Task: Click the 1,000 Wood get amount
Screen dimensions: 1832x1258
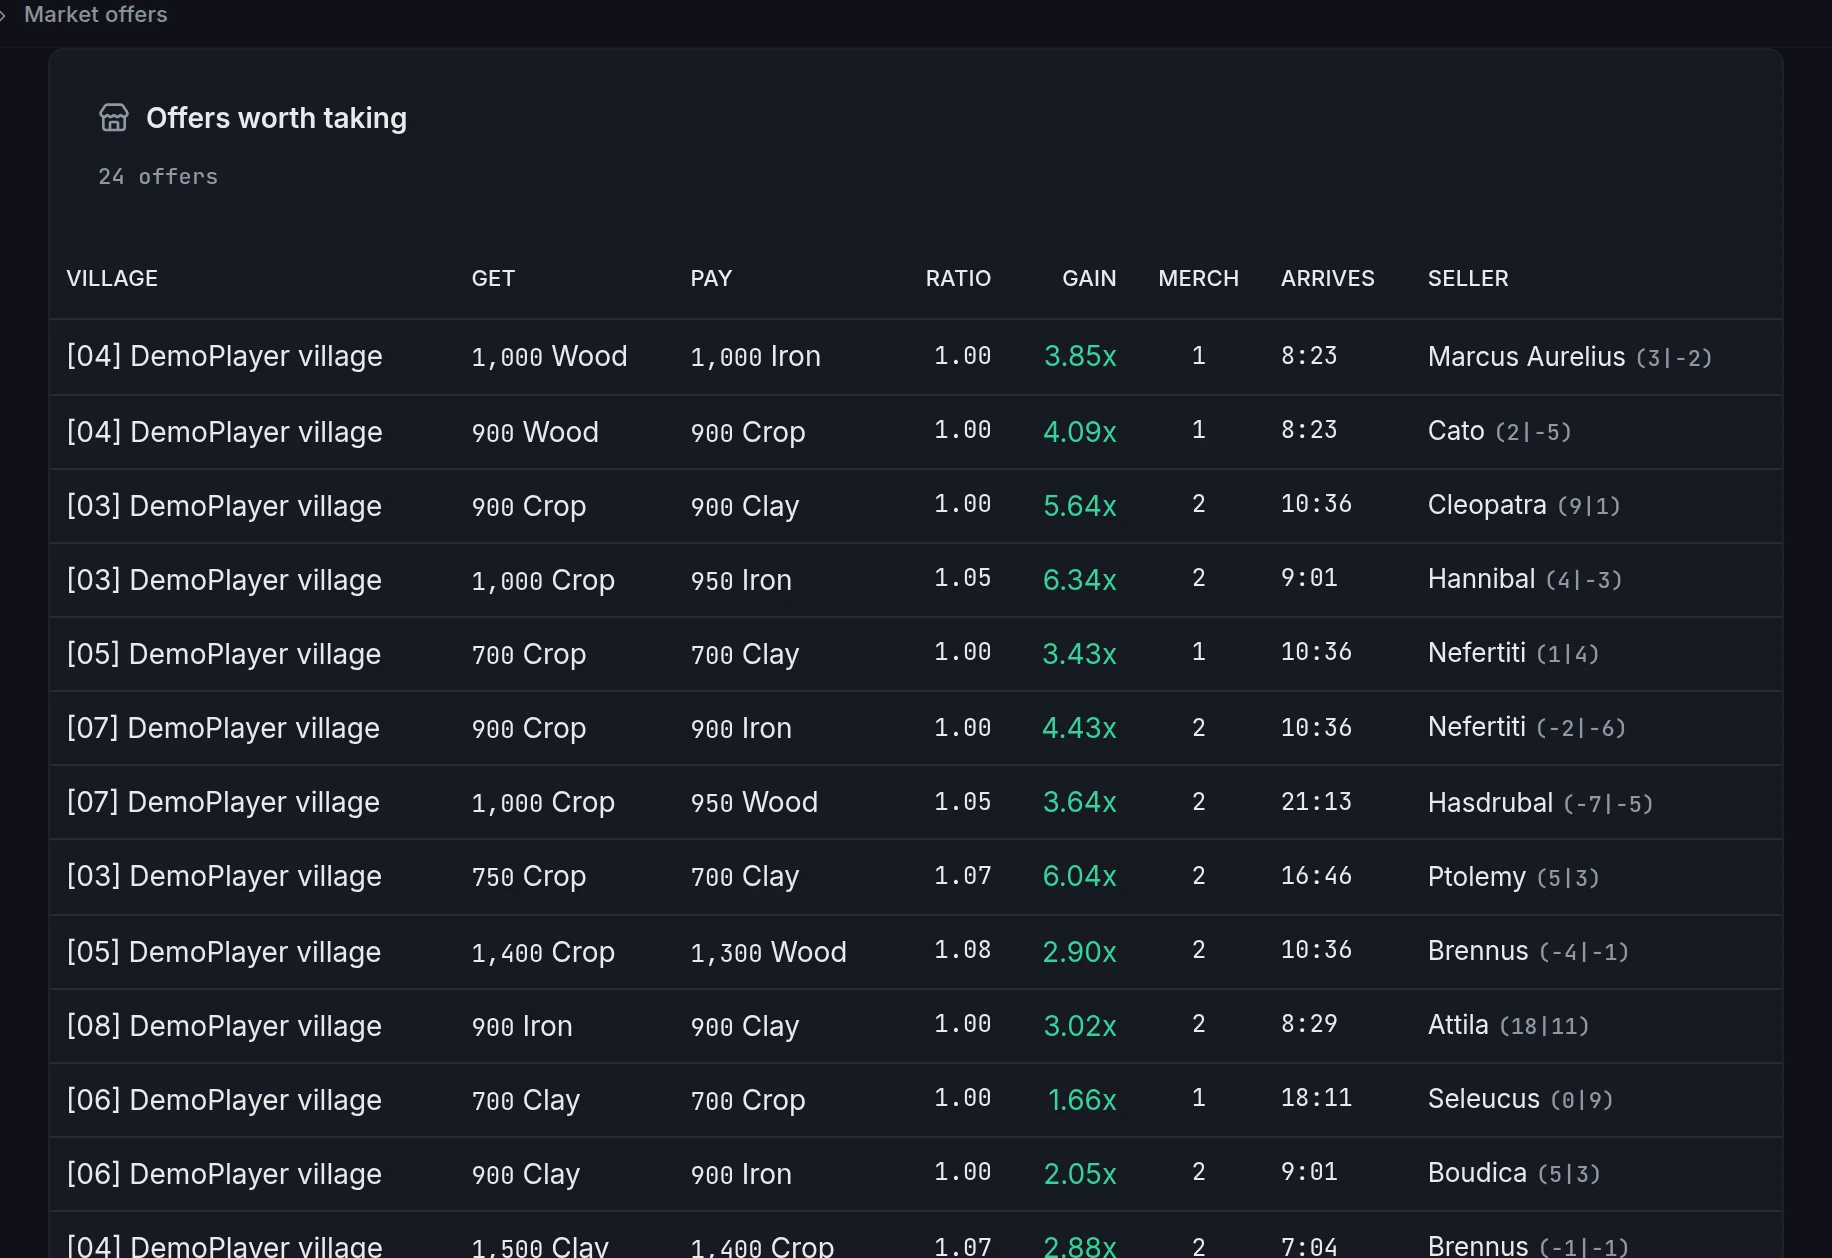Action: (549, 357)
